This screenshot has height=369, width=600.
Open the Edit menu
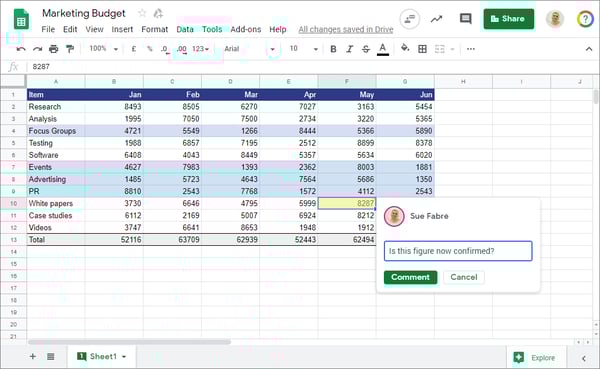(x=70, y=29)
